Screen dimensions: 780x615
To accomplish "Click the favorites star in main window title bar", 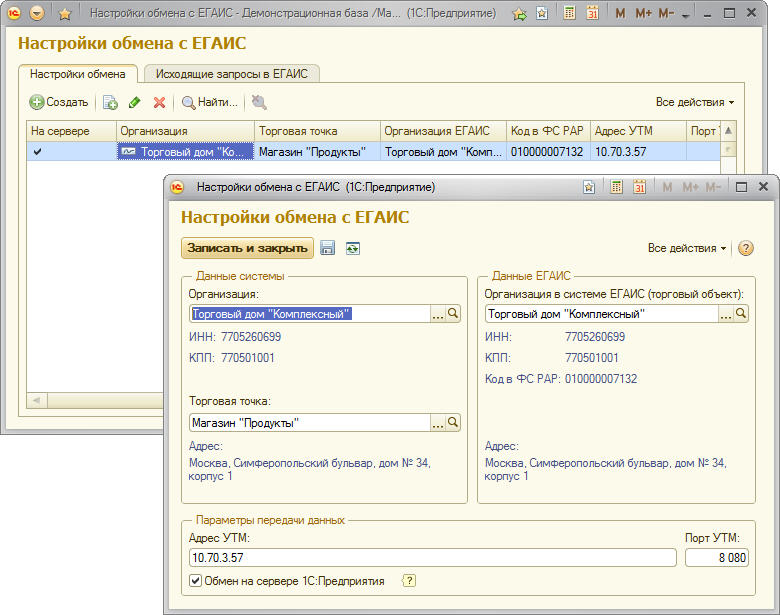I will (x=64, y=14).
